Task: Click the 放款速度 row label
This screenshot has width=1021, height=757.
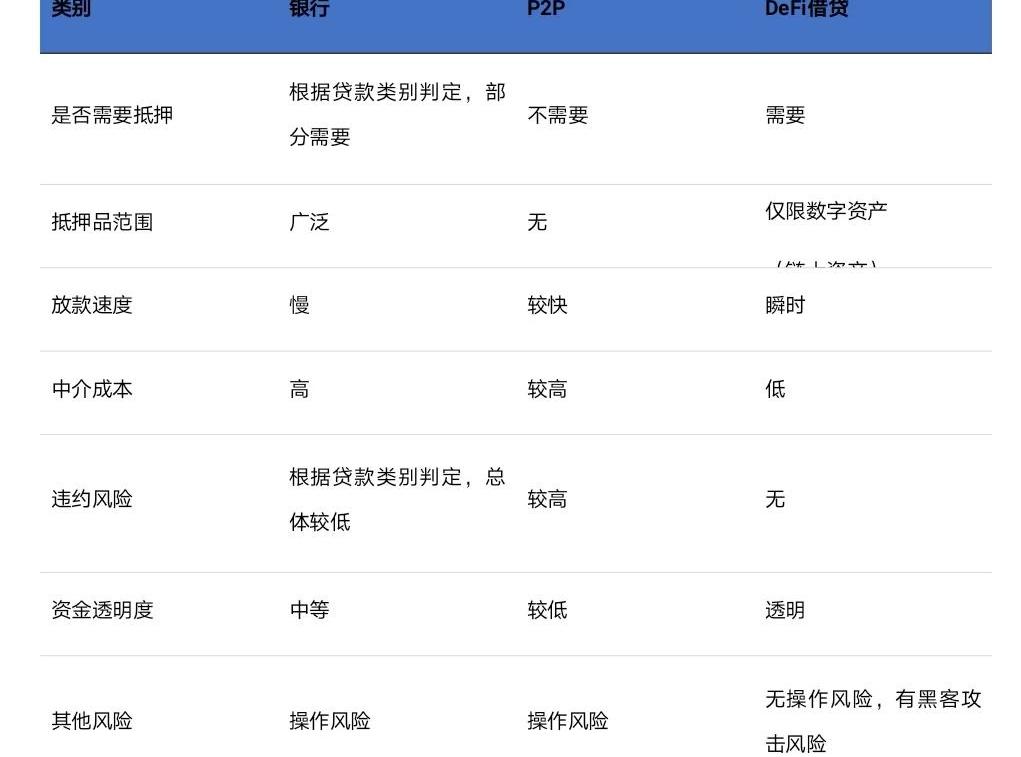Action: pos(92,305)
